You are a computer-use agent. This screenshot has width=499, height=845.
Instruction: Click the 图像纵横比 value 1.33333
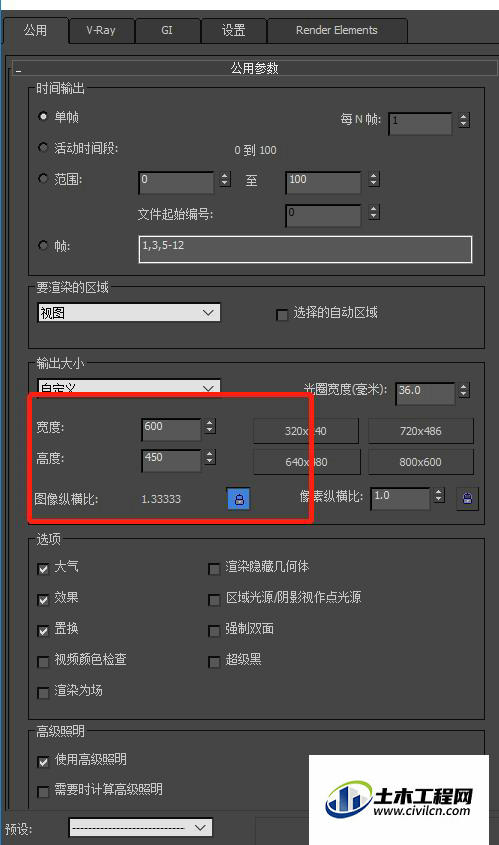pos(161,499)
